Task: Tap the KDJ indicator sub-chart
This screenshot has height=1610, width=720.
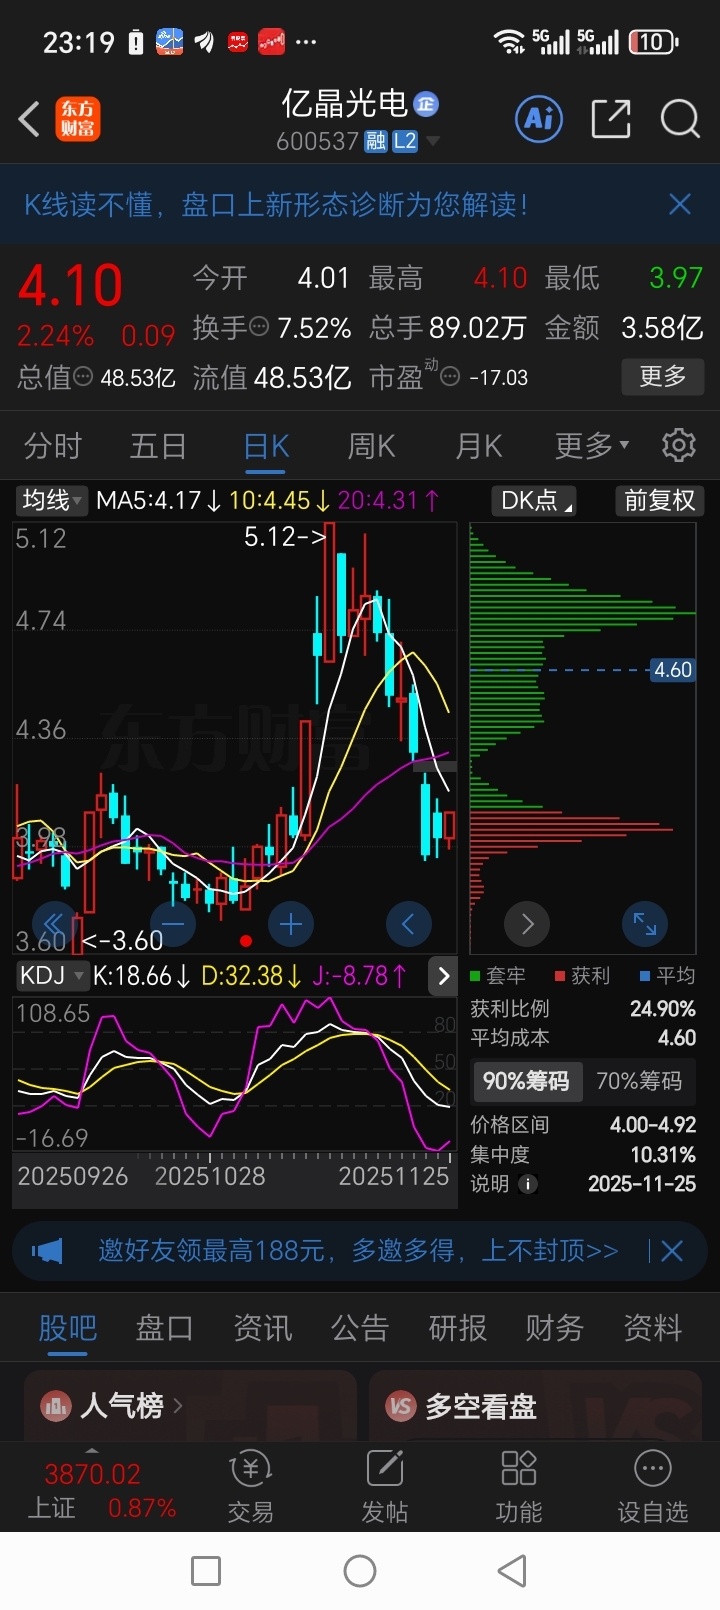Action: [235, 1073]
